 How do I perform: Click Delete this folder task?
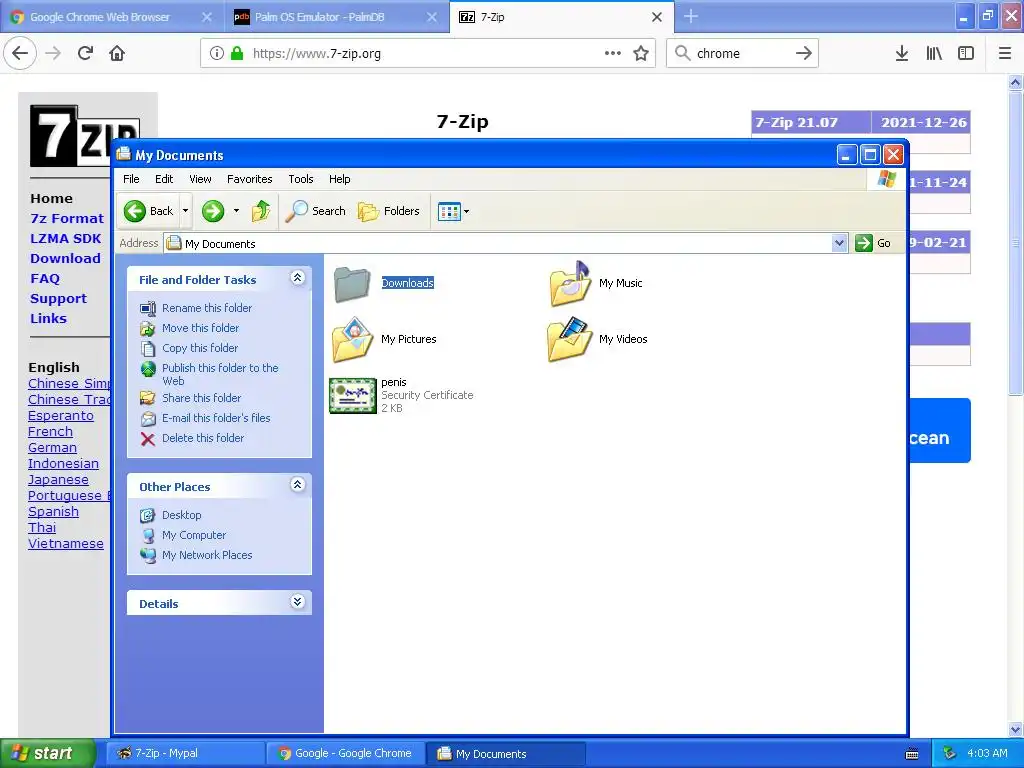(x=202, y=438)
